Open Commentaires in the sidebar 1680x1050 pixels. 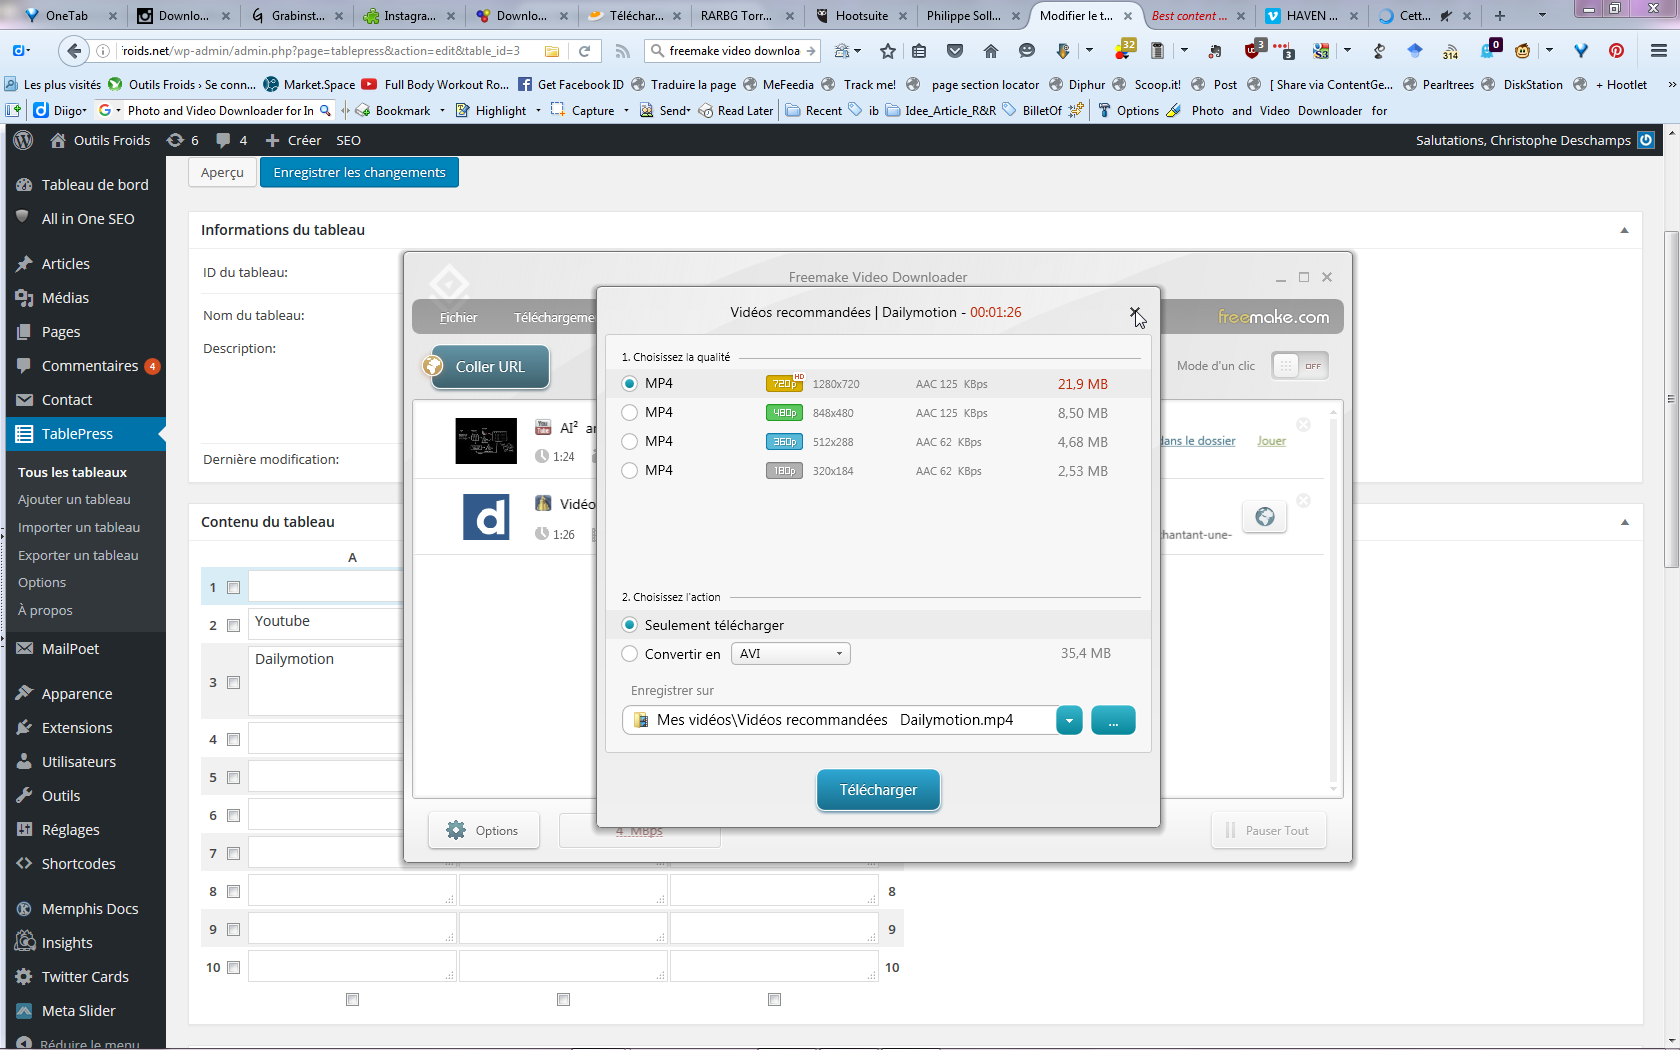[86, 366]
